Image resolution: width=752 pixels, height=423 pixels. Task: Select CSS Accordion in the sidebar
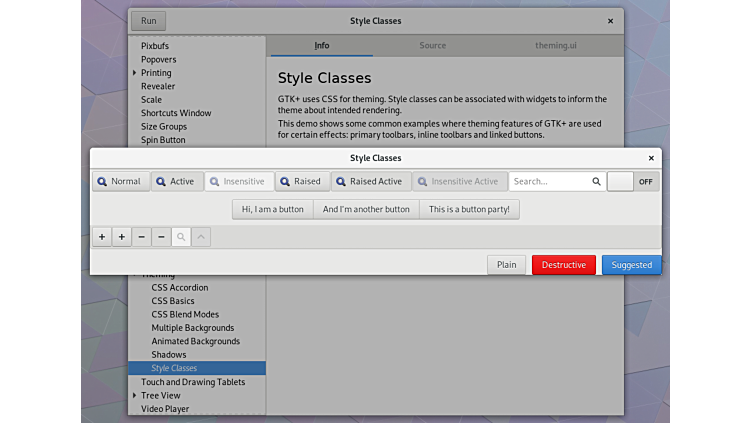(x=180, y=287)
